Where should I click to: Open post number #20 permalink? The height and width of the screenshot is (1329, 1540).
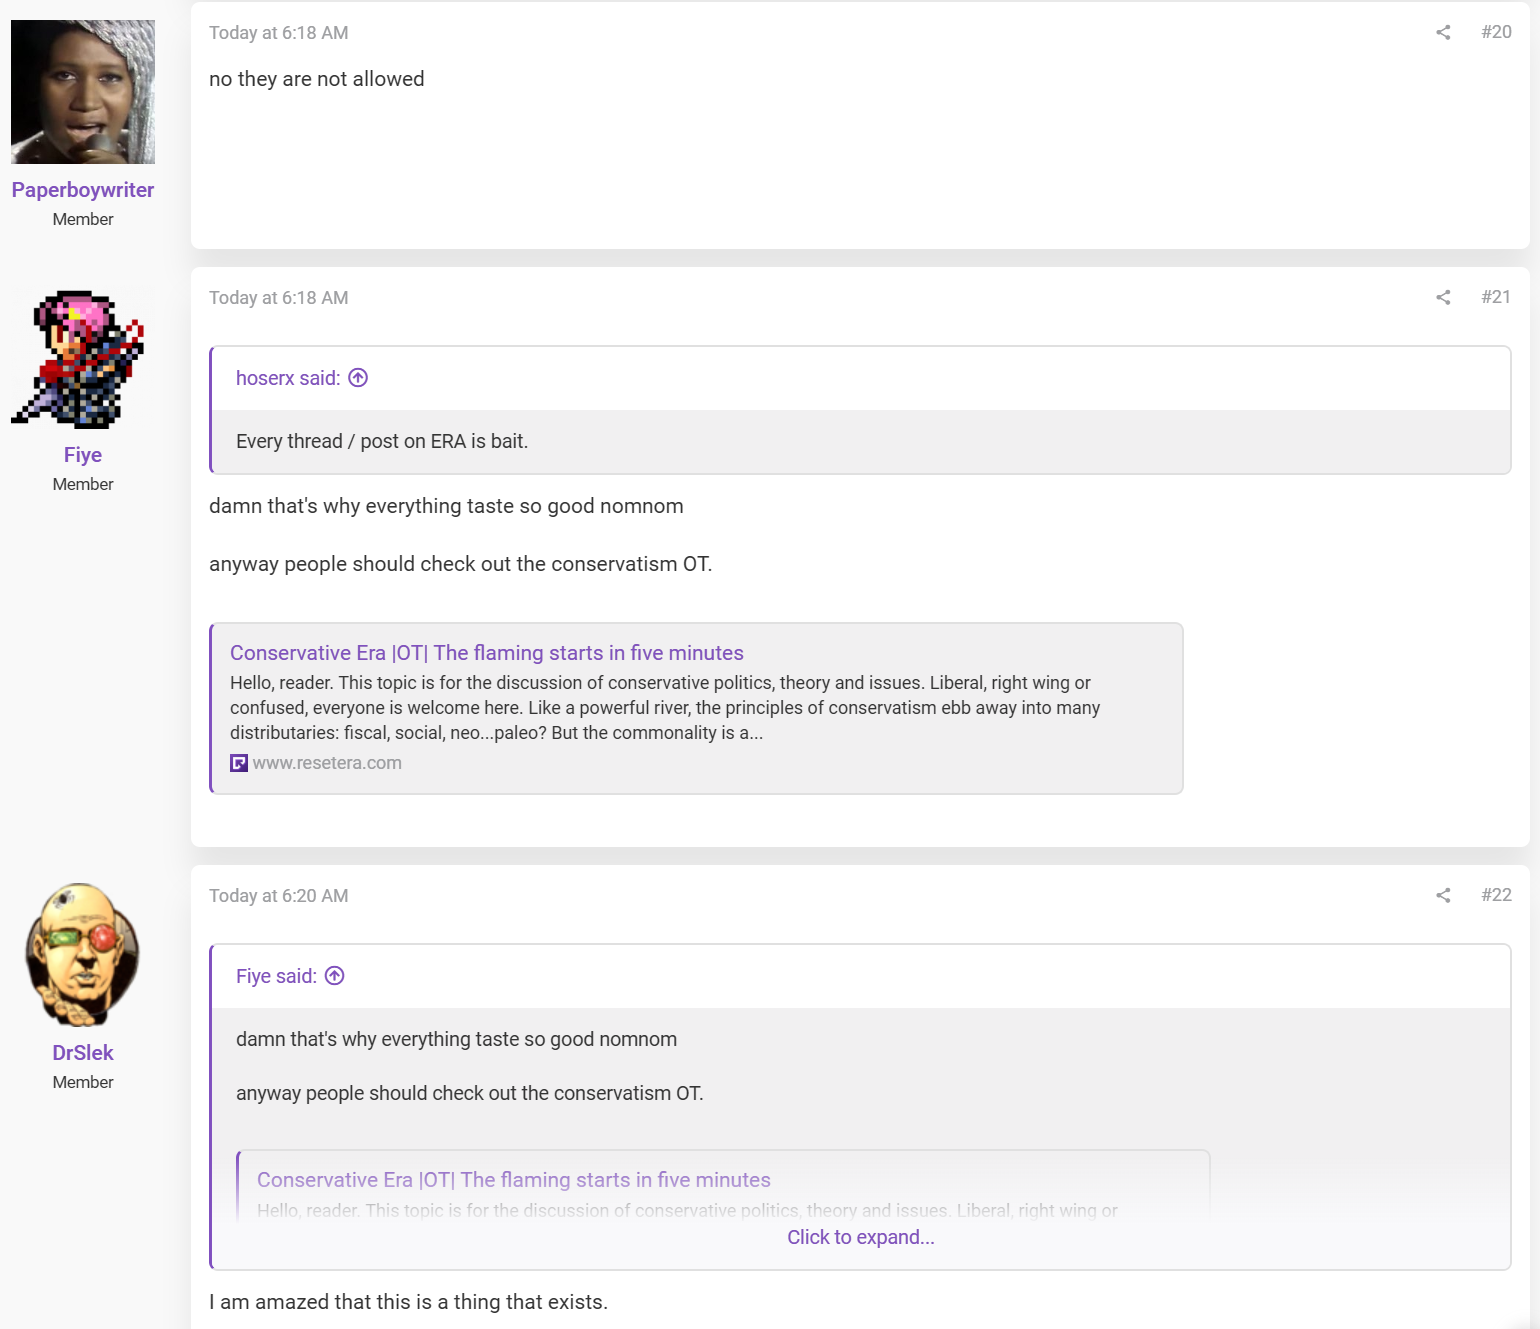pos(1496,32)
